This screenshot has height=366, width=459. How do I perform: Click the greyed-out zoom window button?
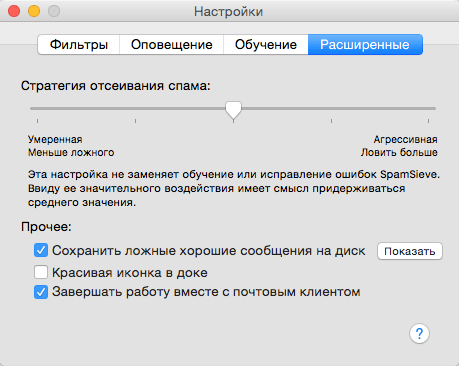point(54,11)
